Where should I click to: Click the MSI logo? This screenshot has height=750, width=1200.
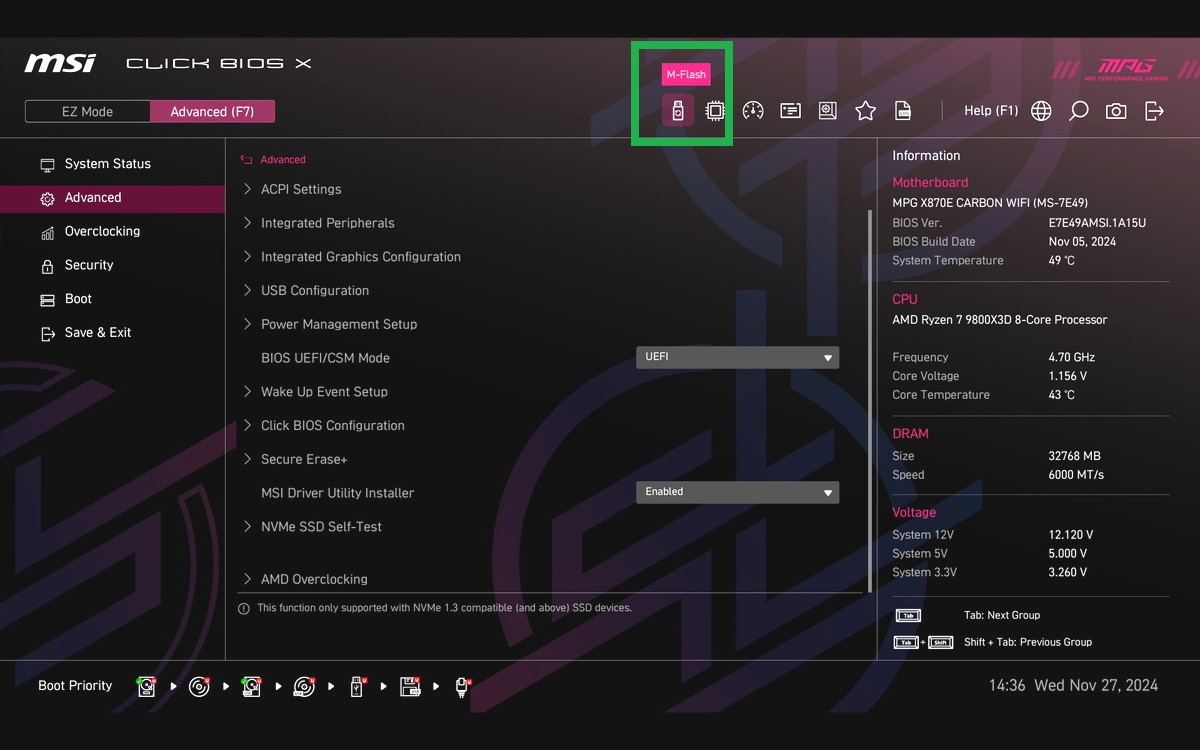click(60, 63)
